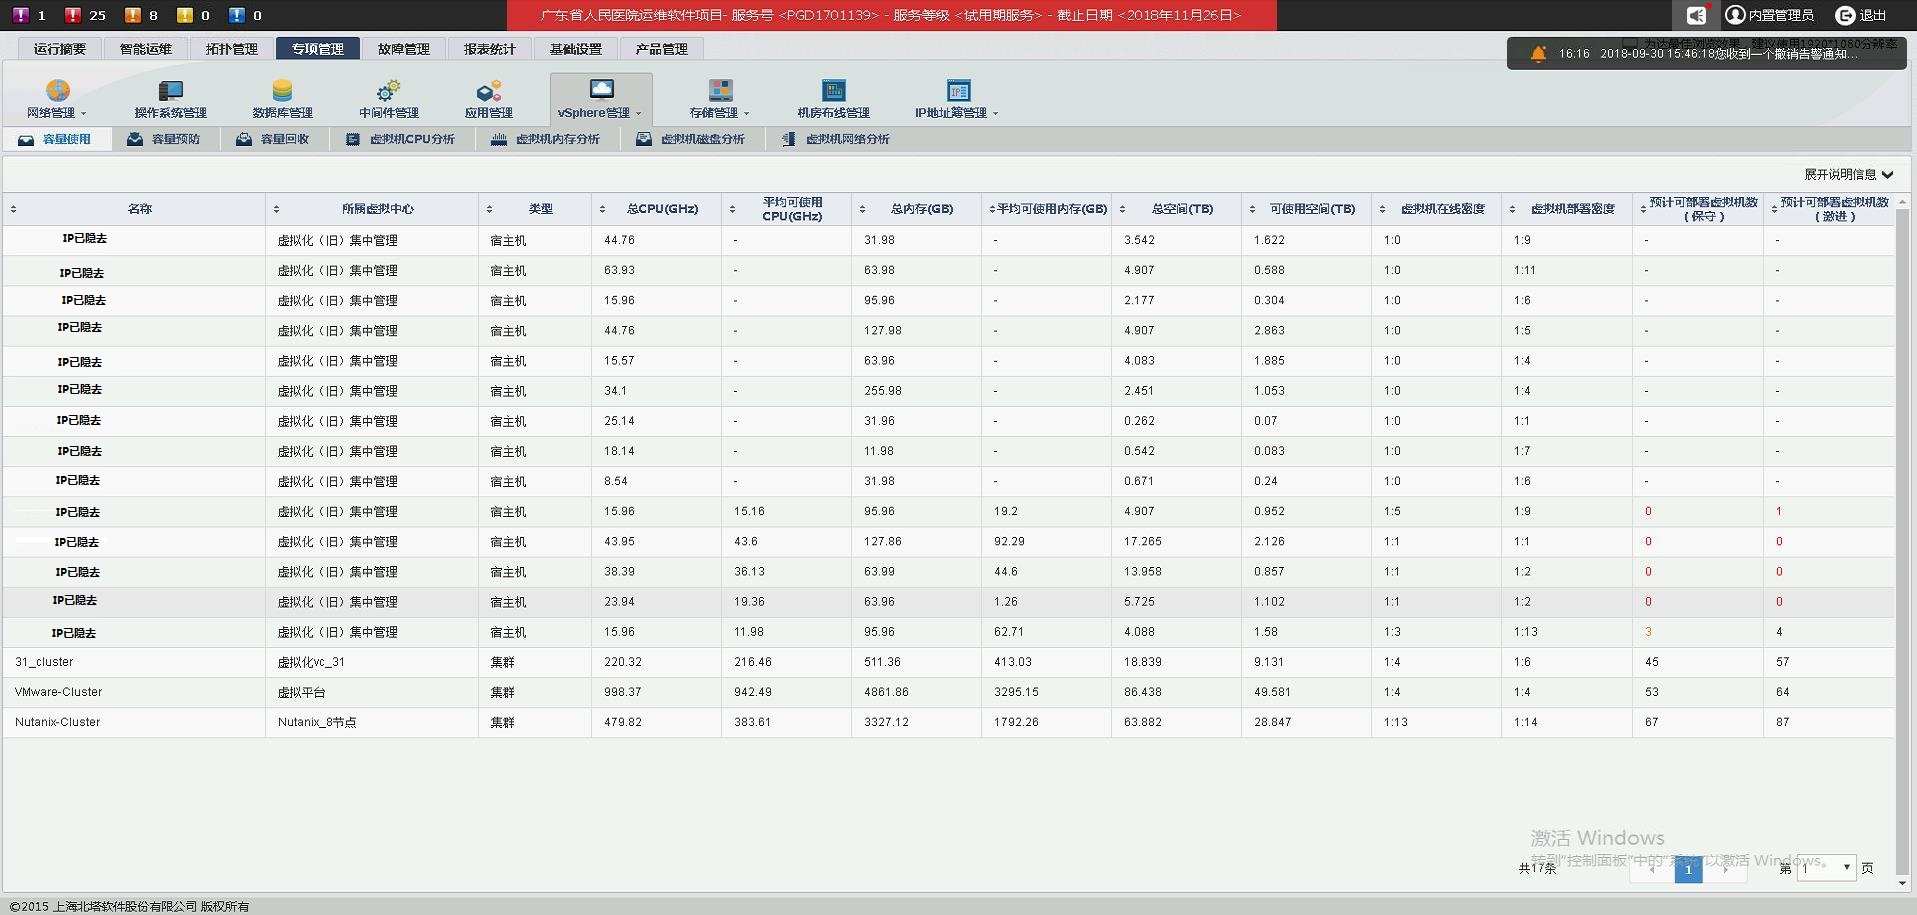Open the 故障管理 menu item
Viewport: 1917px width, 915px height.
[404, 48]
